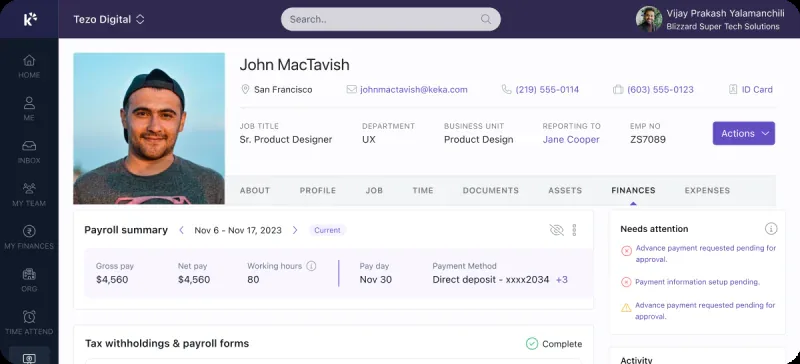This screenshot has width=800, height=364.
Task: Open the Home sidebar item
Action: coord(29,66)
